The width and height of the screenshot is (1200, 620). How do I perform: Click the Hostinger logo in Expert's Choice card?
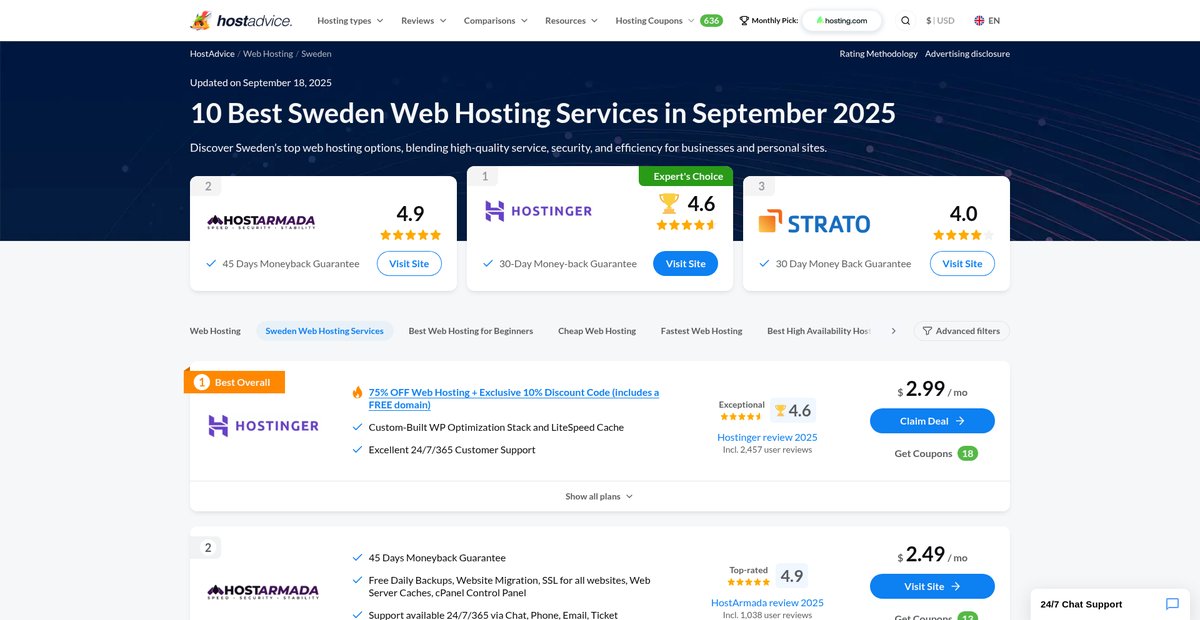538,211
